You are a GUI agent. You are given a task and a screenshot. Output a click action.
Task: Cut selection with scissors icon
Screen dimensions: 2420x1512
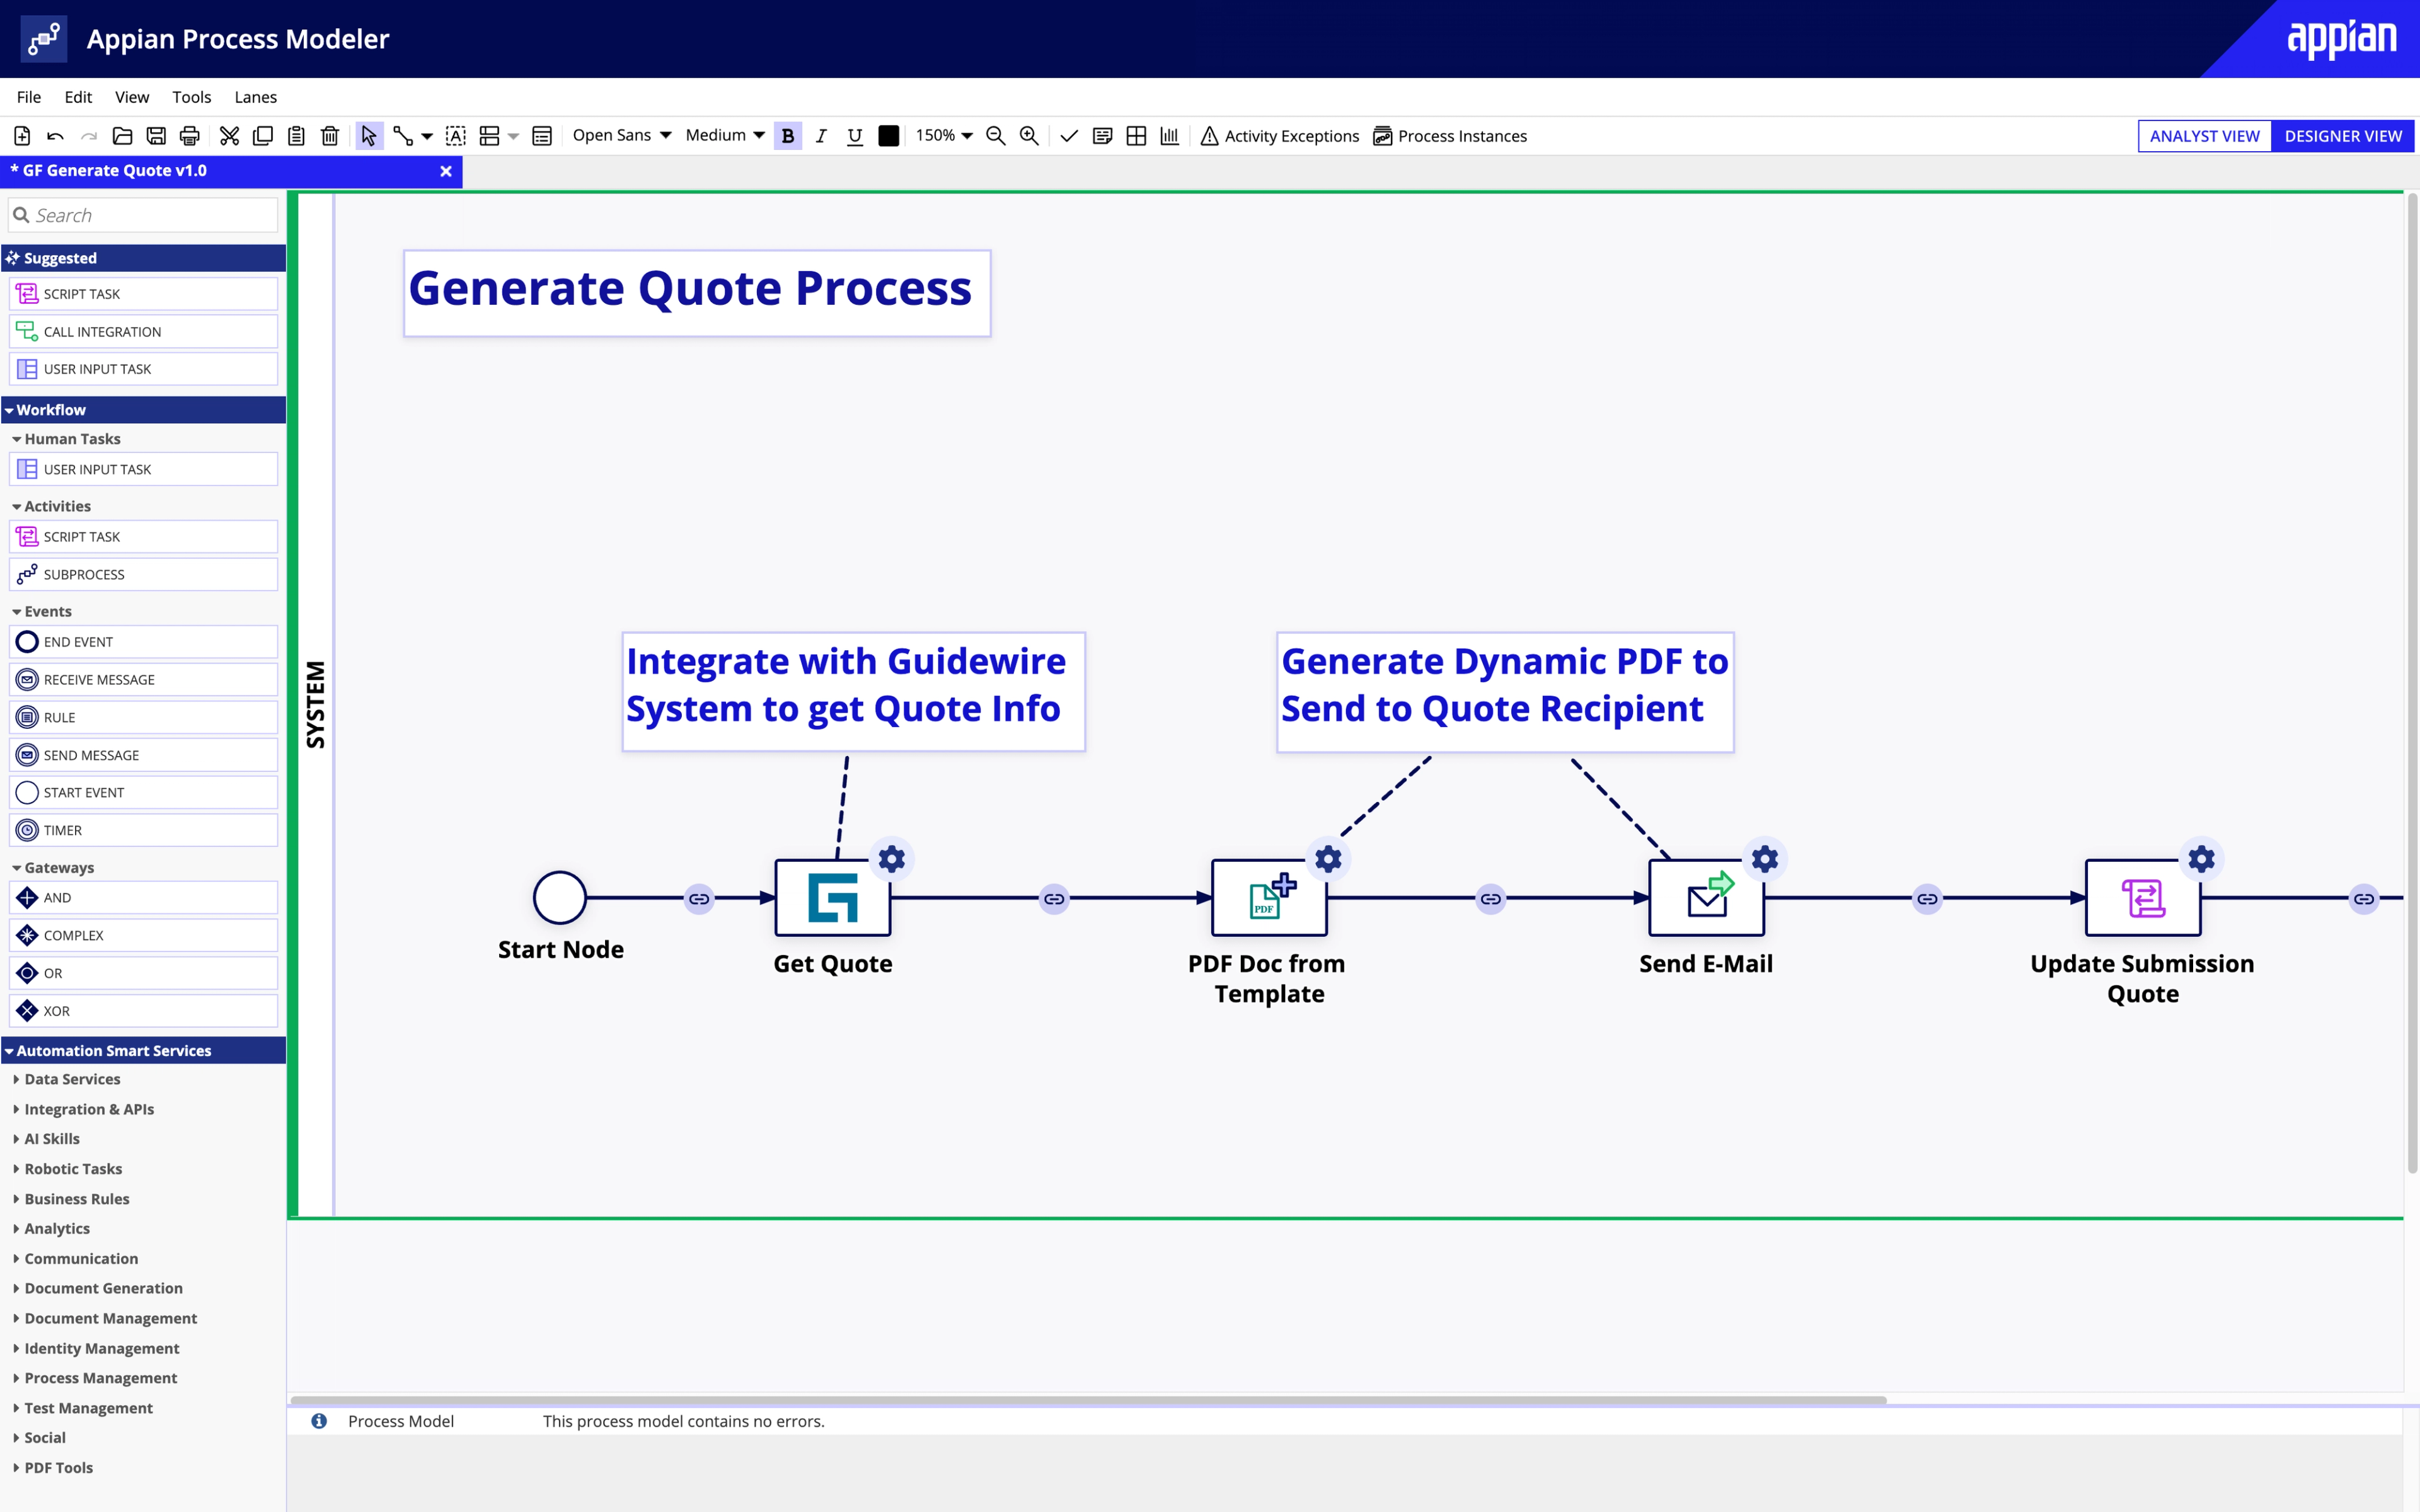[230, 136]
